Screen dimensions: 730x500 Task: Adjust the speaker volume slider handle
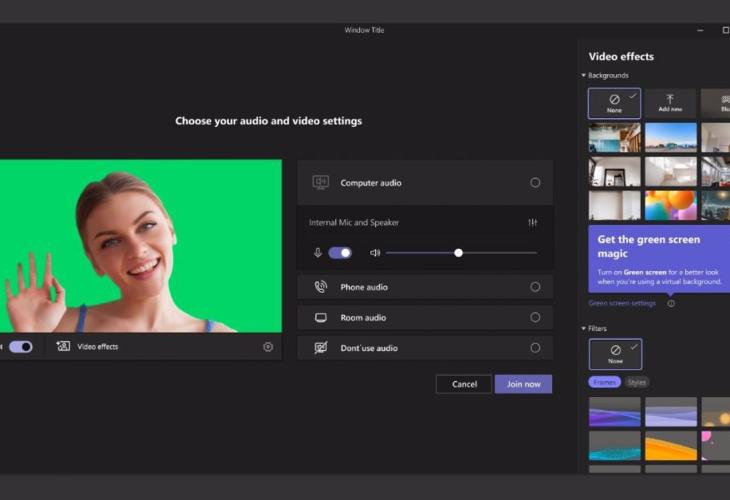click(x=459, y=253)
